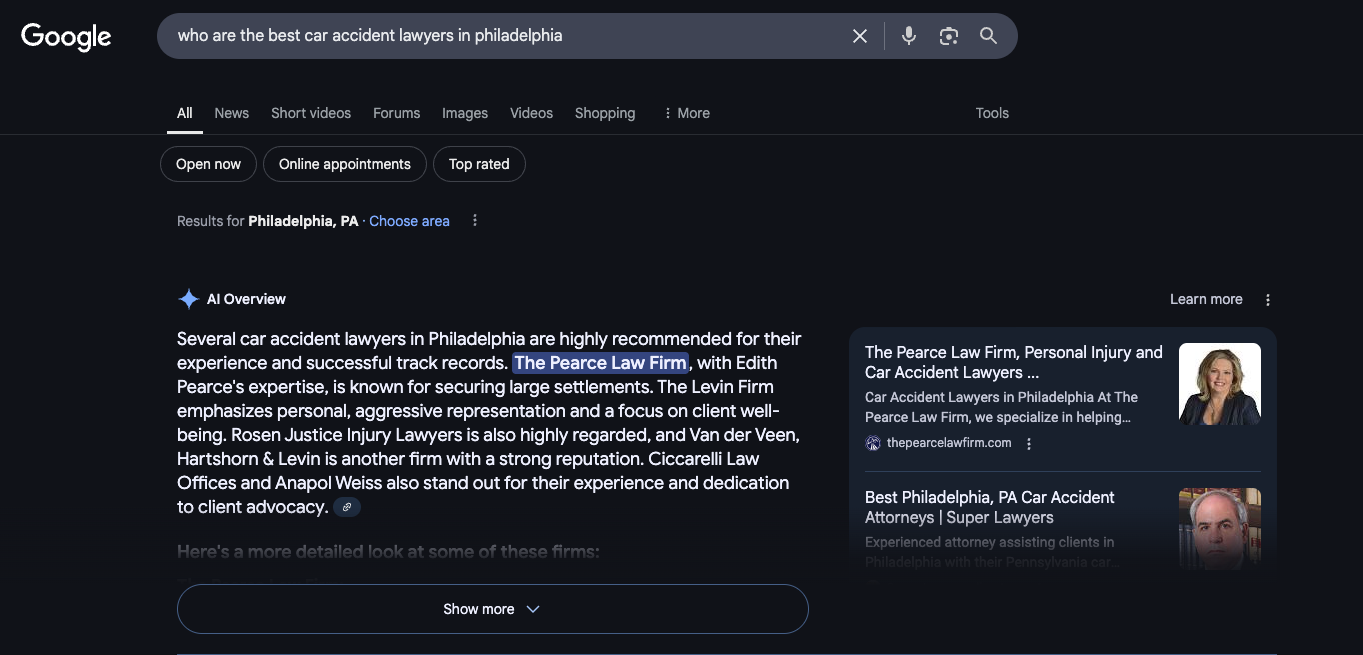The height and width of the screenshot is (655, 1363).
Task: Start voice search with microphone icon
Action: (908, 36)
